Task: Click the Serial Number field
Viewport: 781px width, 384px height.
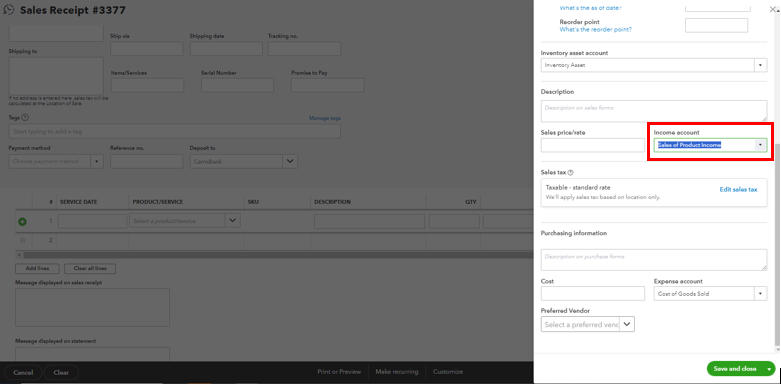Action: 238,85
